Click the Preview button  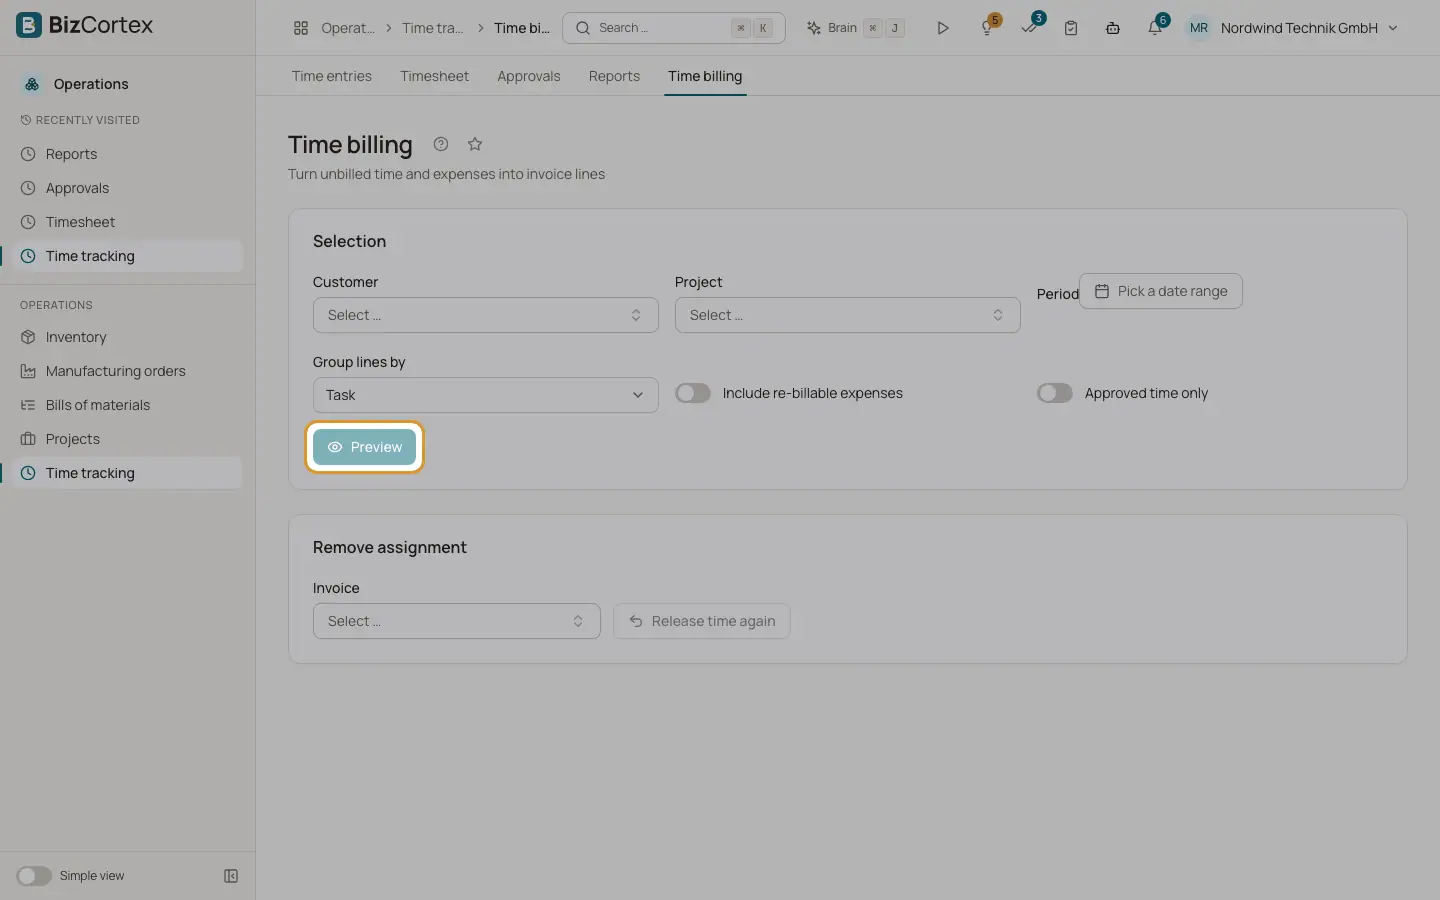(364, 447)
